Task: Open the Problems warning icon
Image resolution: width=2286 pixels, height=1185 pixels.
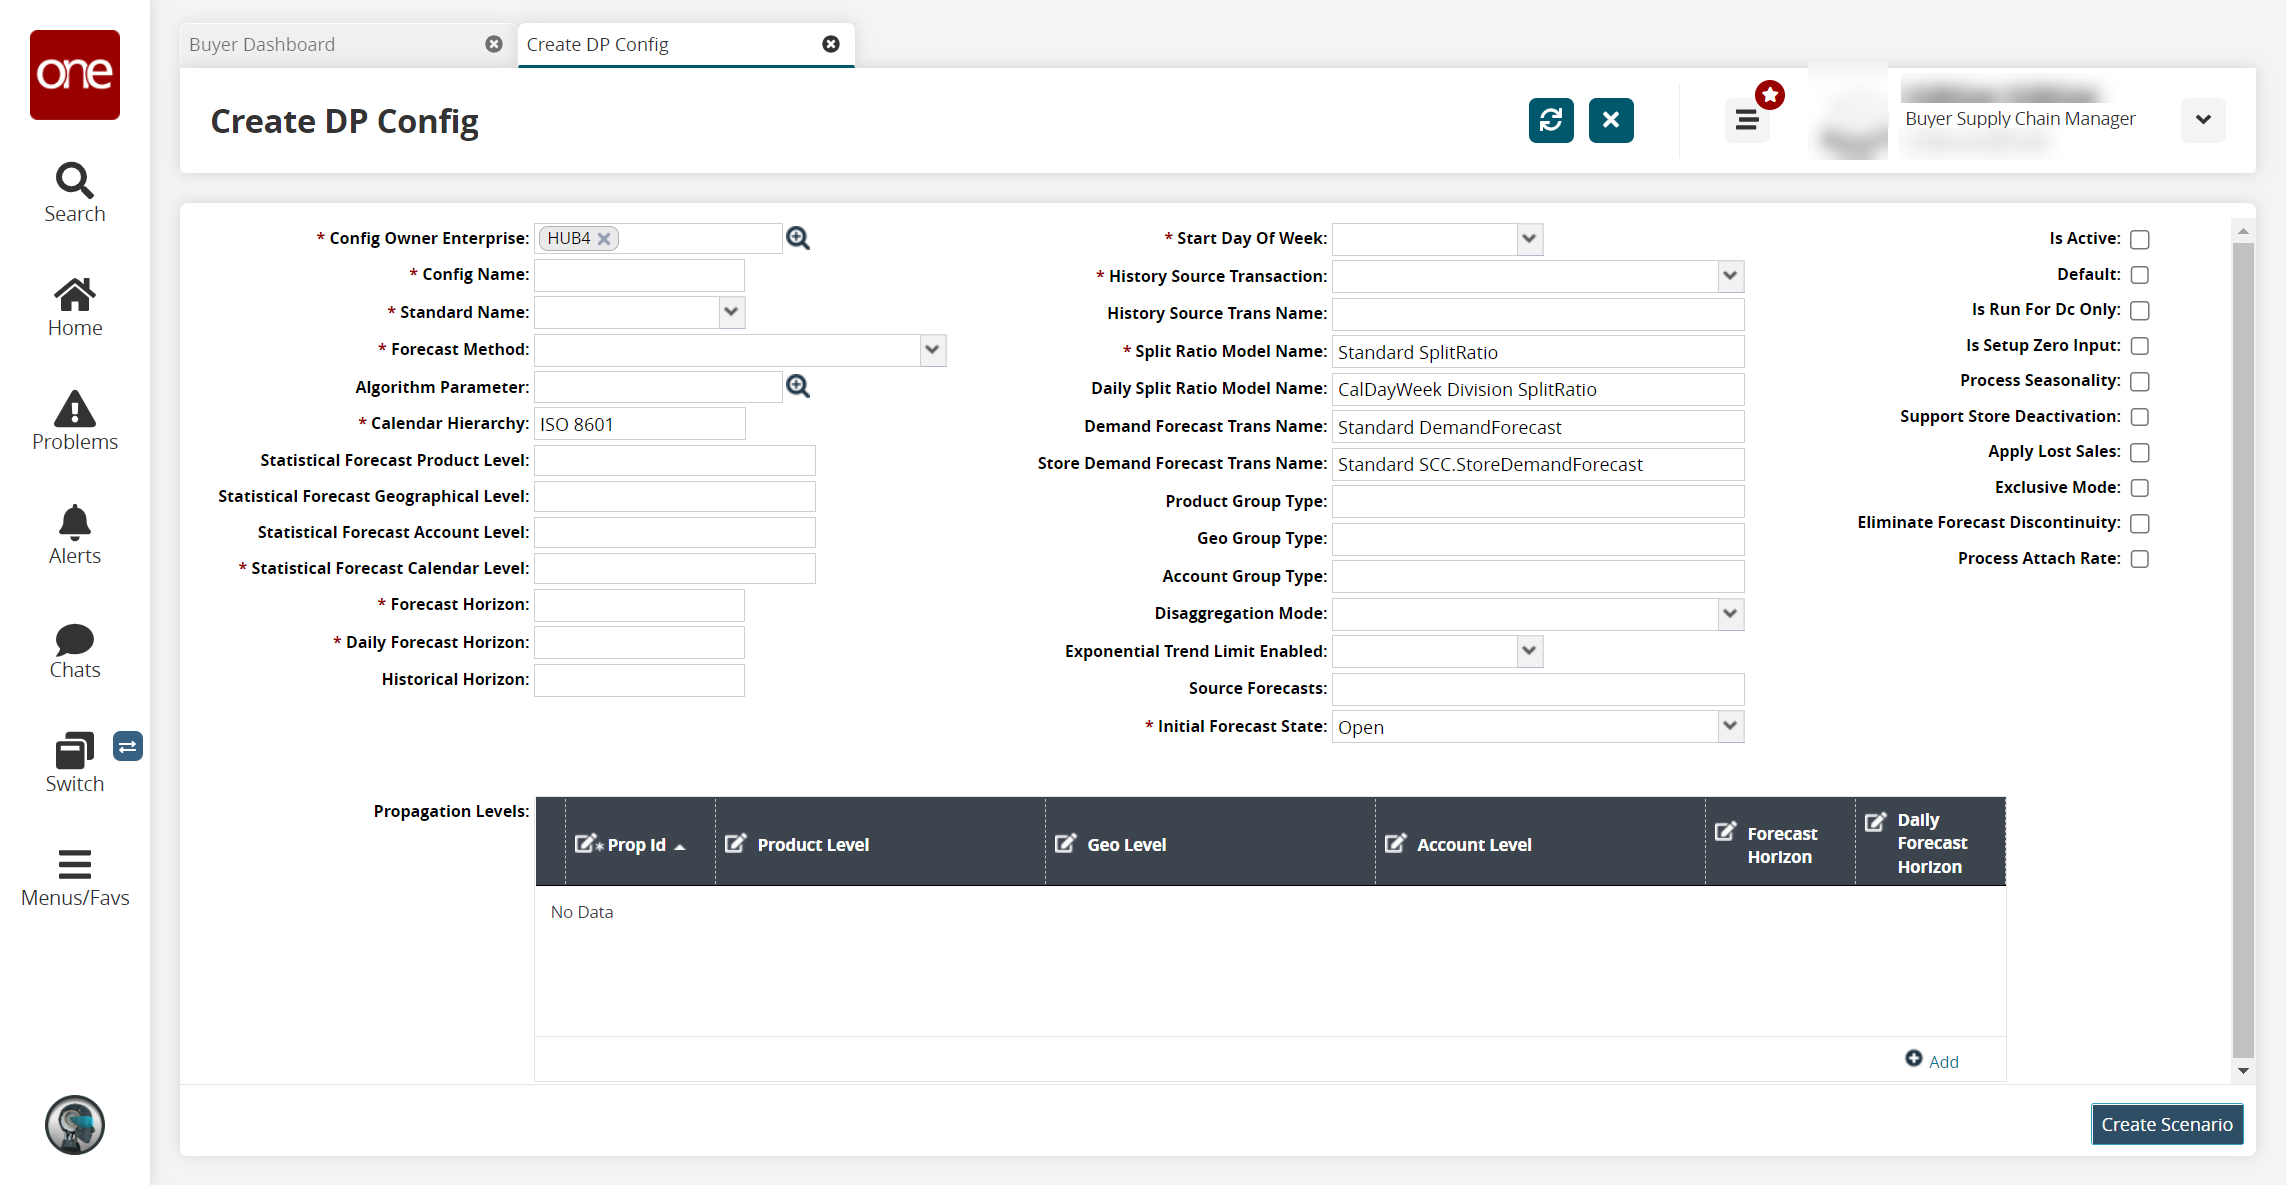Action: click(74, 420)
